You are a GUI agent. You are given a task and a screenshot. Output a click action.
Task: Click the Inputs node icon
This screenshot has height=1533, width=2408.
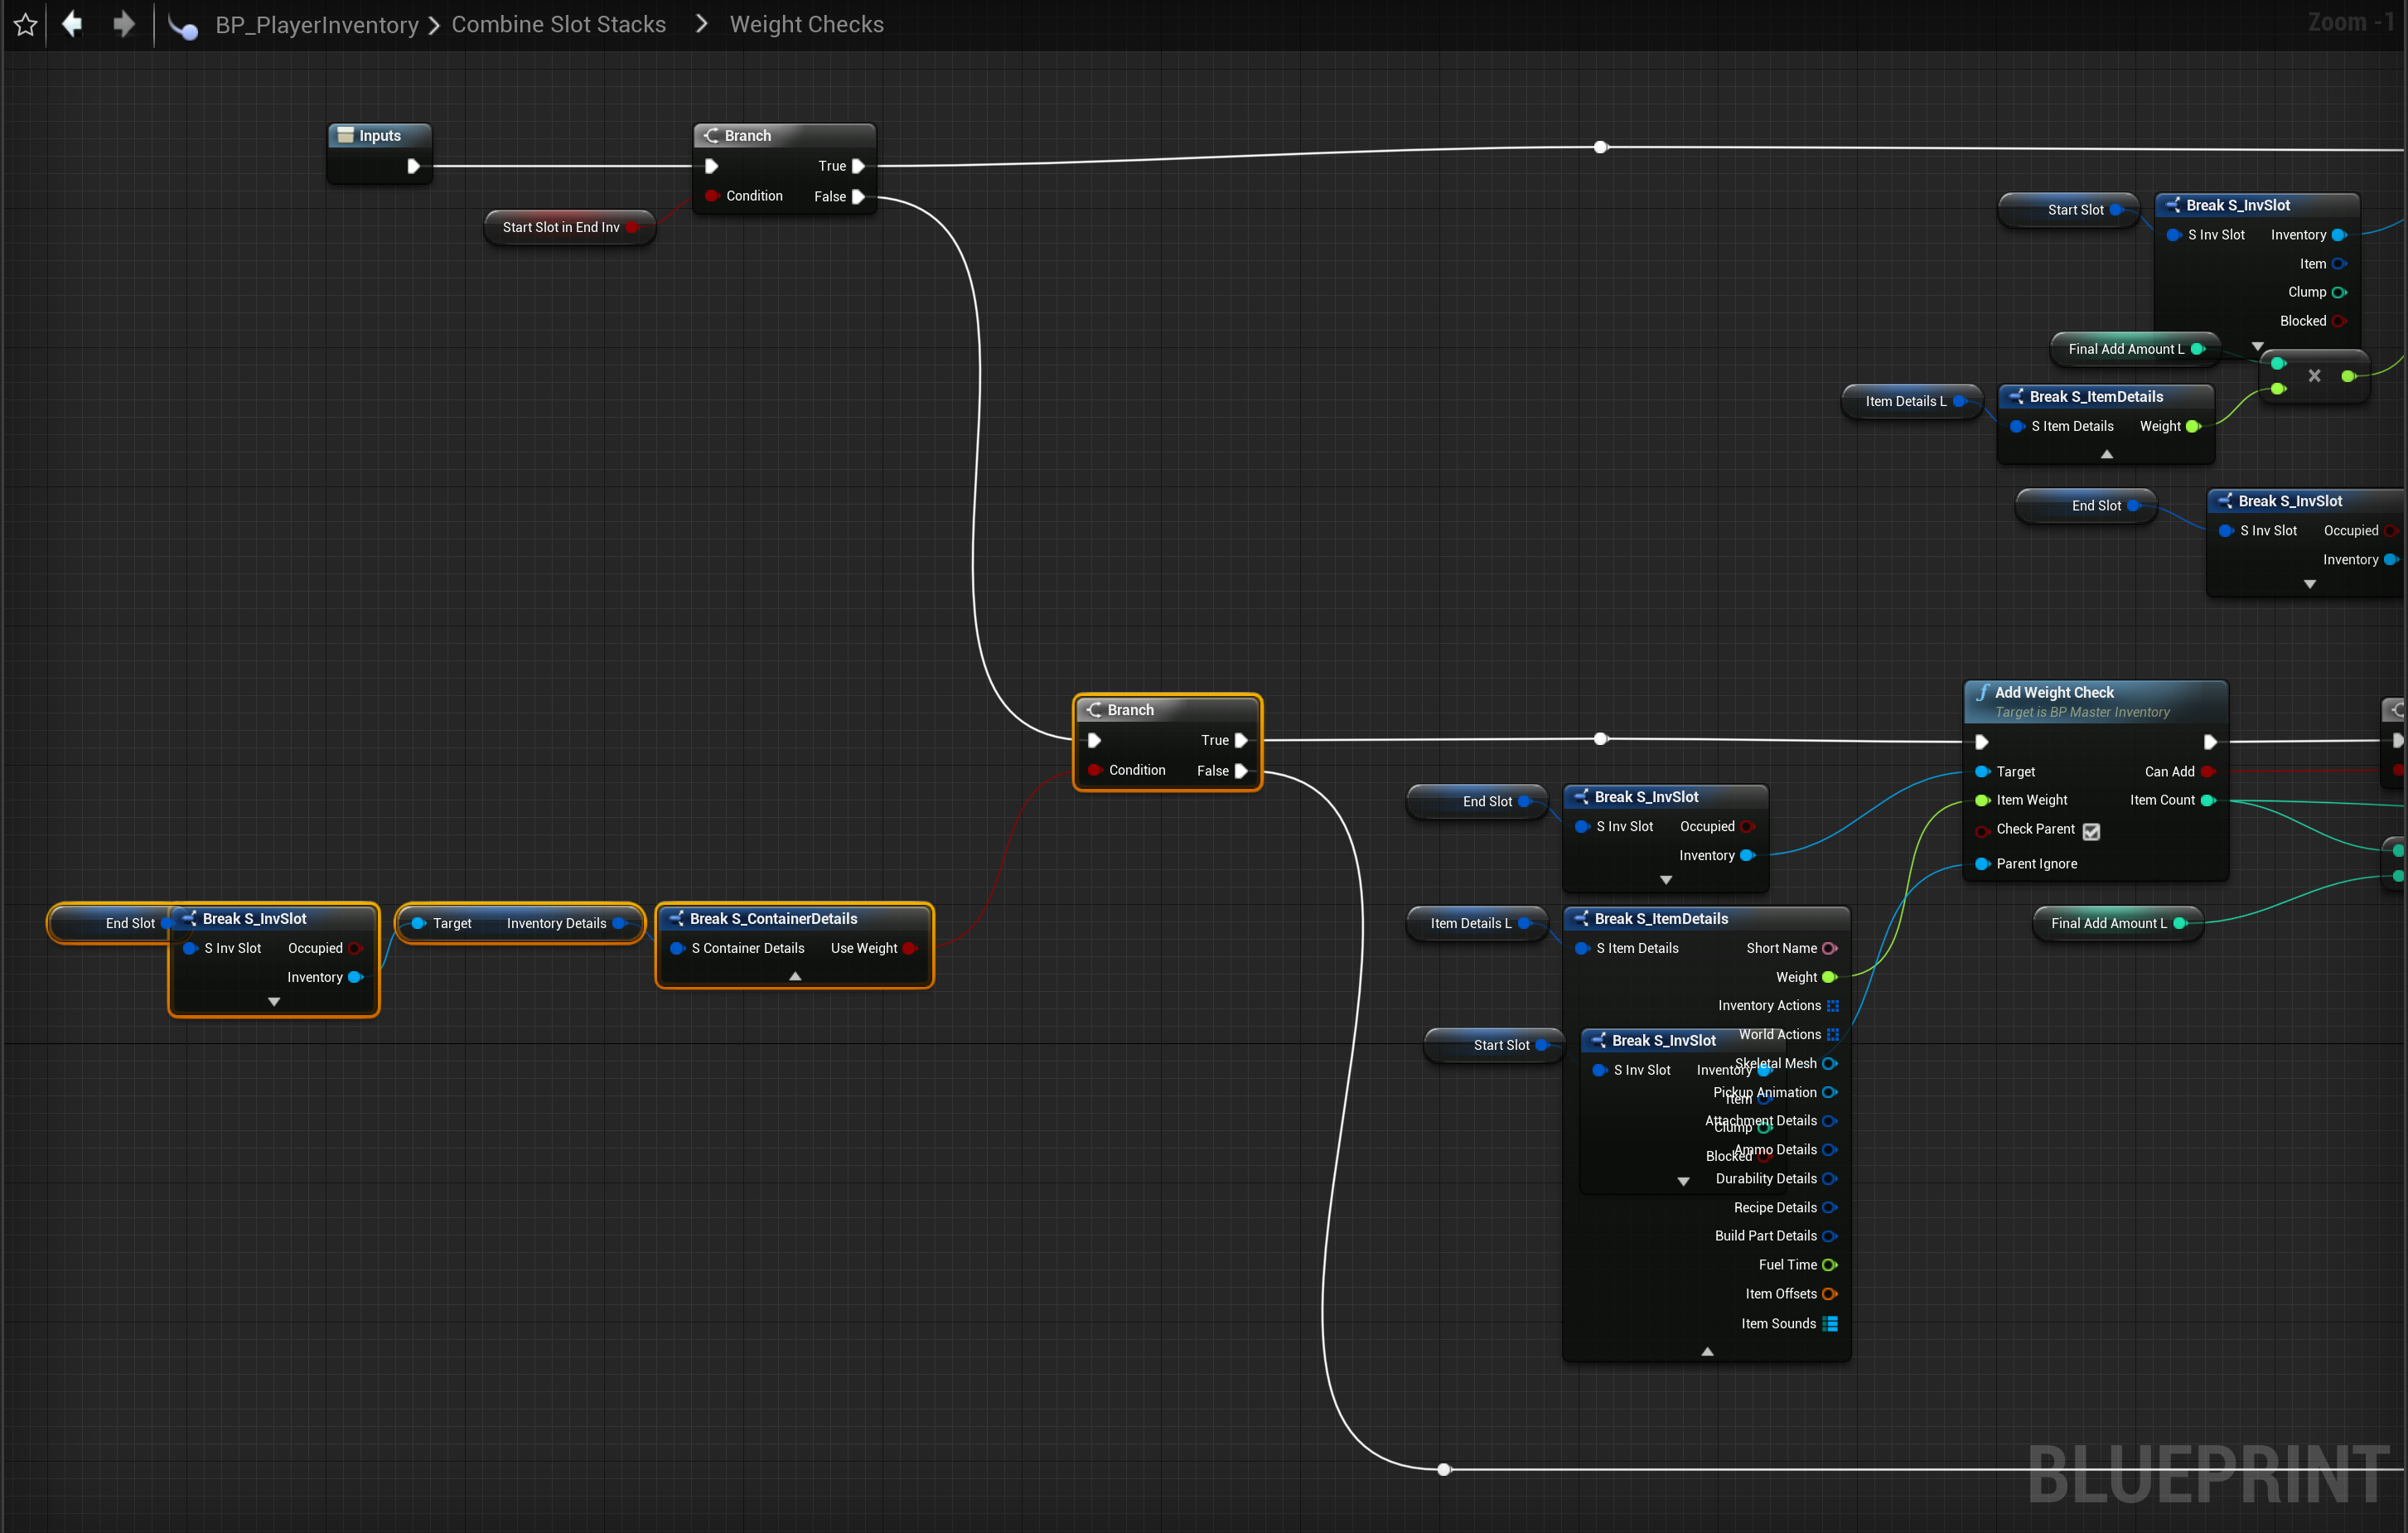[345, 135]
